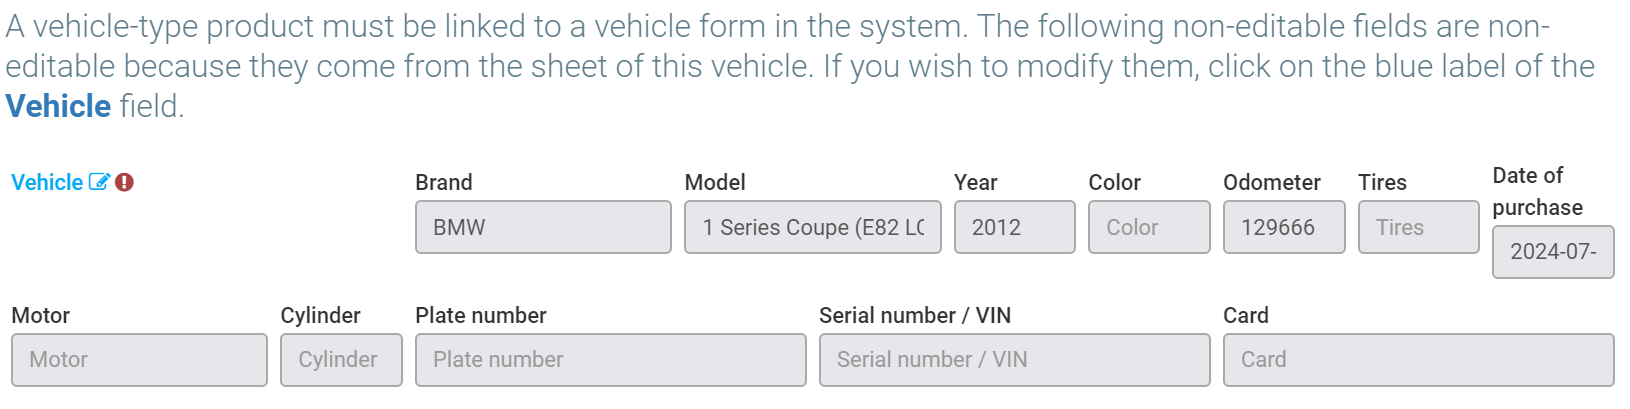Viewport: 1630px width, 409px height.
Task: Open the blue Vehicle label link
Action: pos(47,182)
